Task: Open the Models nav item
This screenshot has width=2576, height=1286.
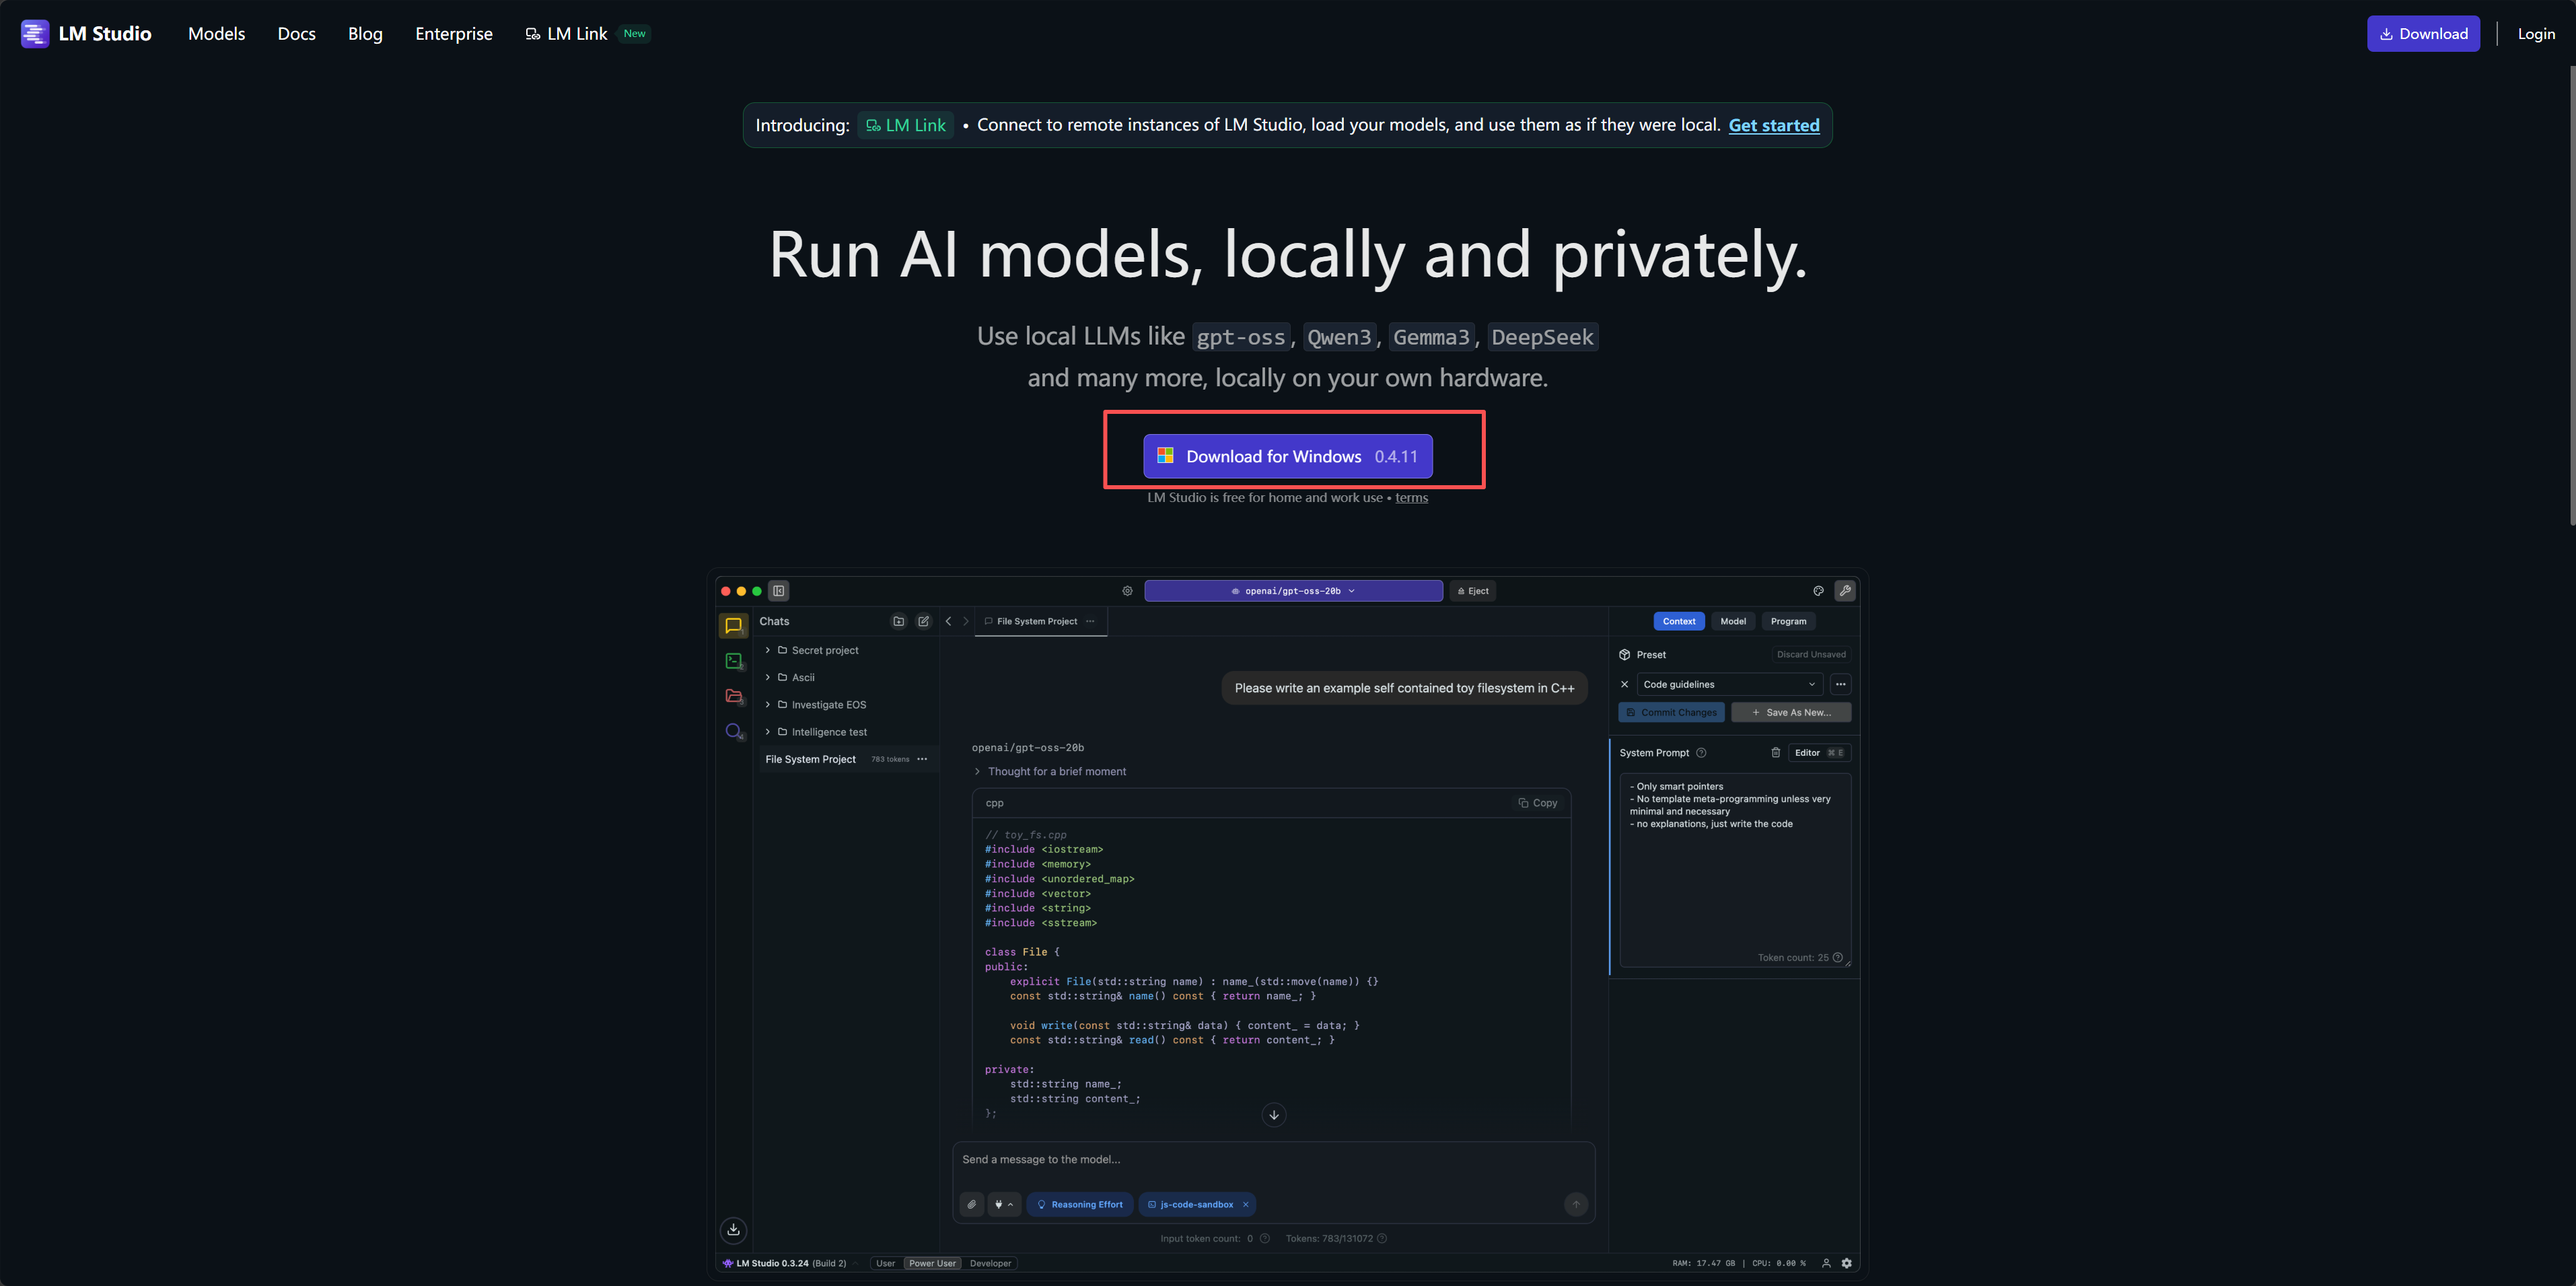Action: (217, 34)
